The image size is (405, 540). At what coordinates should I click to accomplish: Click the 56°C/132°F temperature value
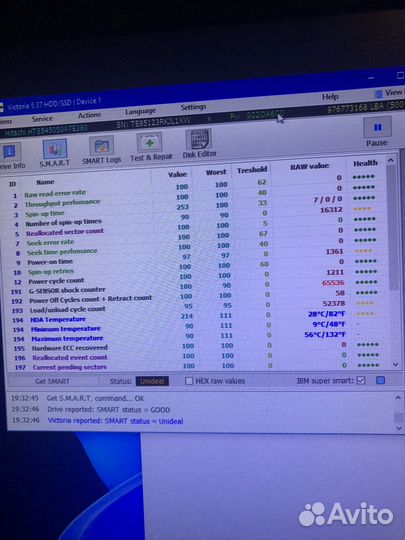(325, 334)
